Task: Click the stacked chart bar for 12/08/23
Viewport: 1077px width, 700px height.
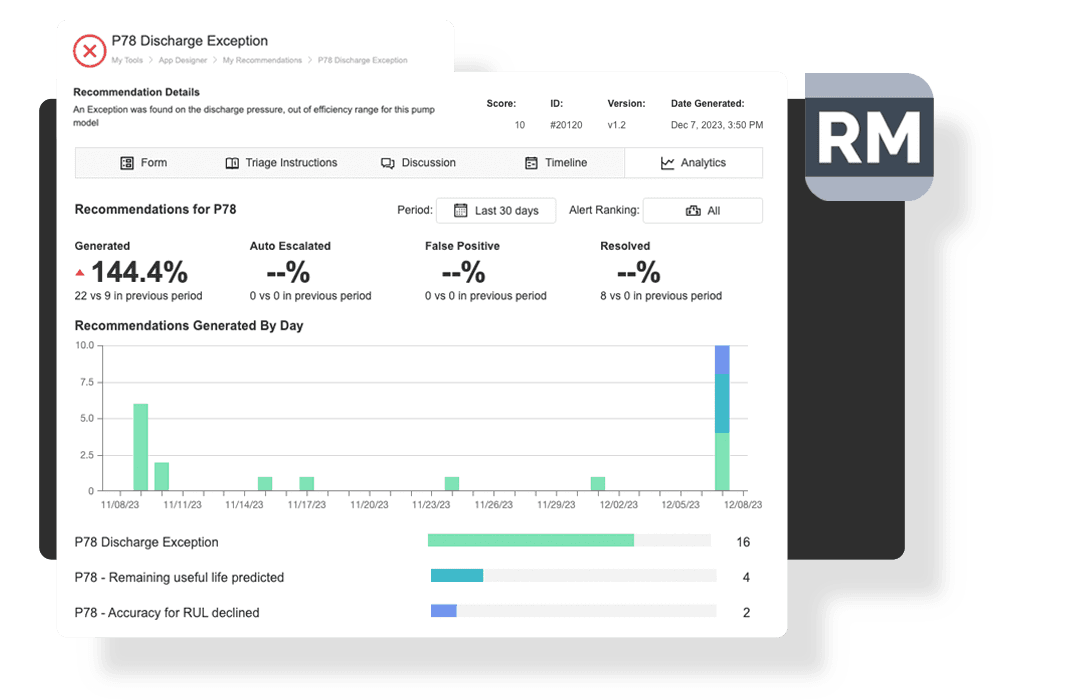Action: click(x=722, y=418)
